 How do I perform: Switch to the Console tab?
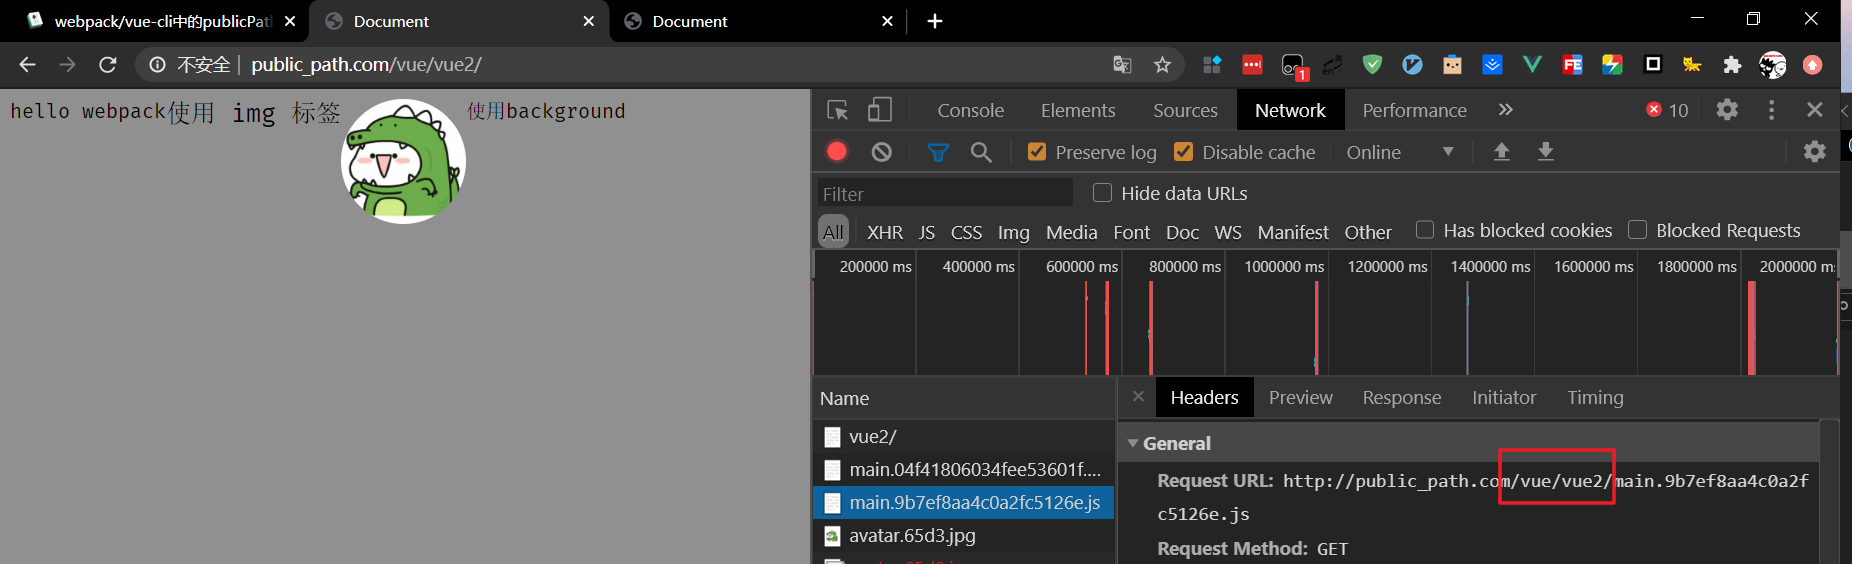coord(970,110)
